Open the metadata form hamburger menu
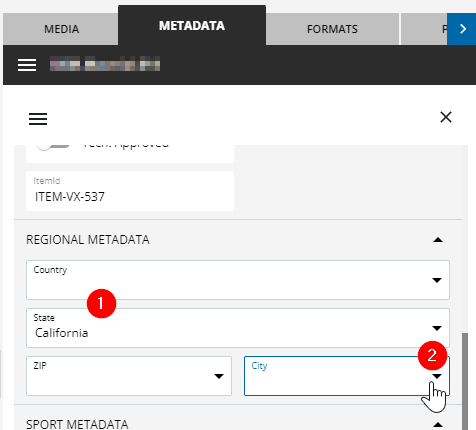The height and width of the screenshot is (430, 476). point(38,119)
